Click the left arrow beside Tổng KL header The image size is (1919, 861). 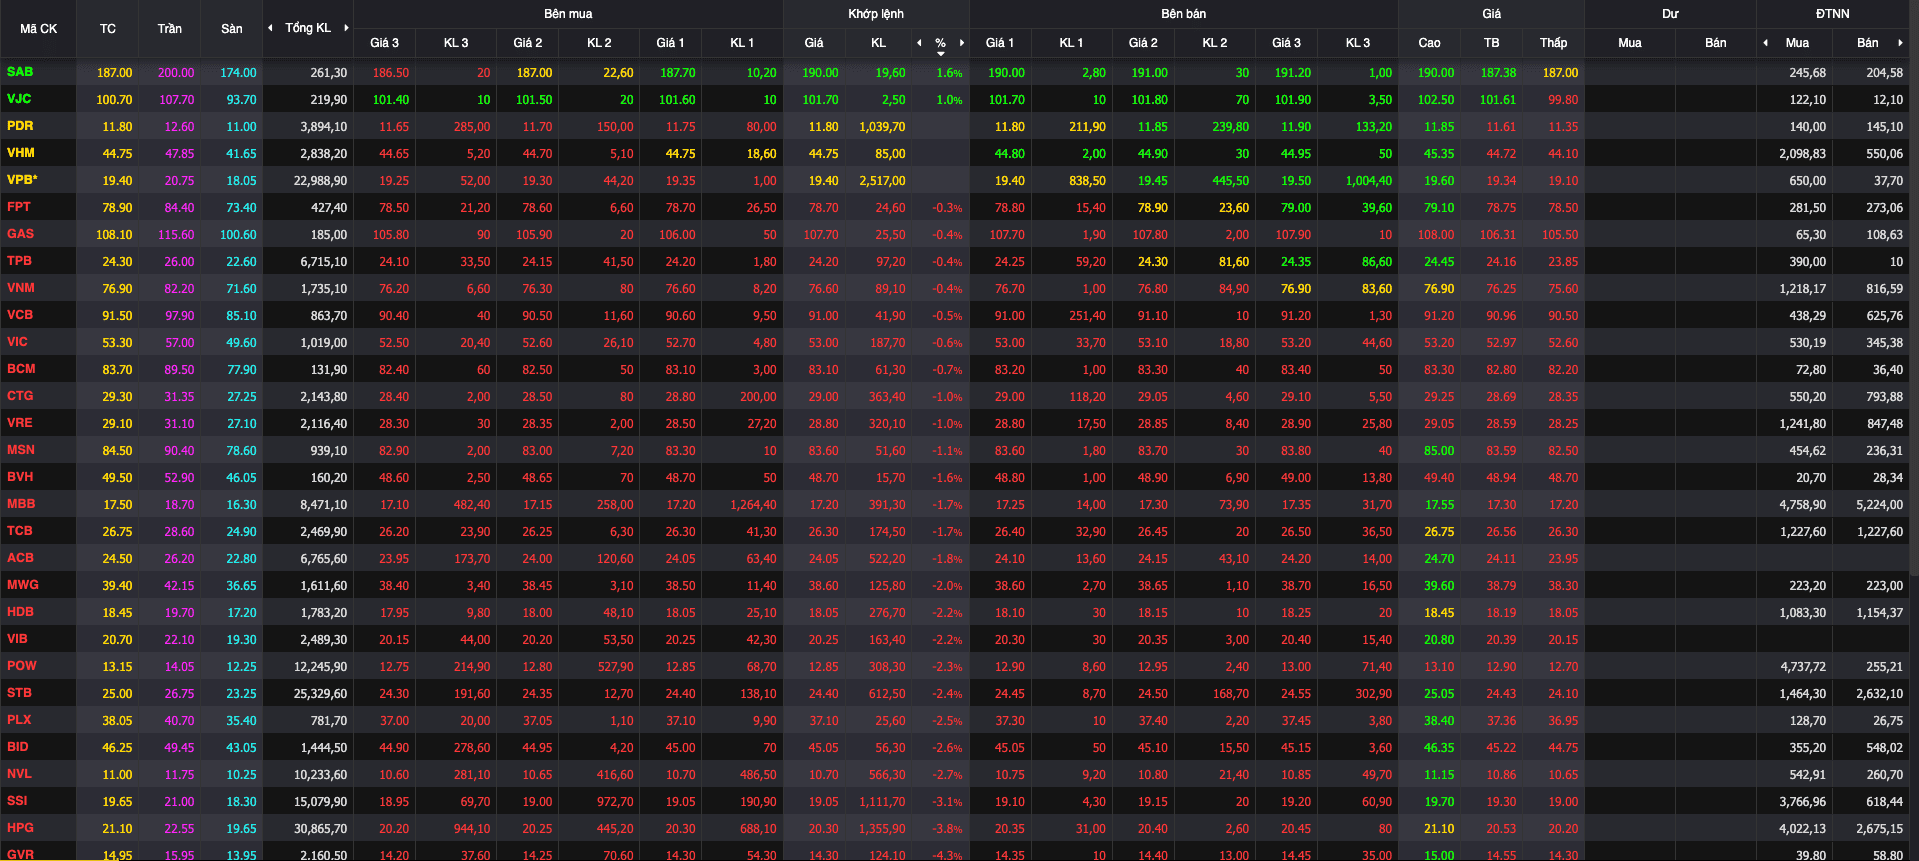point(270,28)
